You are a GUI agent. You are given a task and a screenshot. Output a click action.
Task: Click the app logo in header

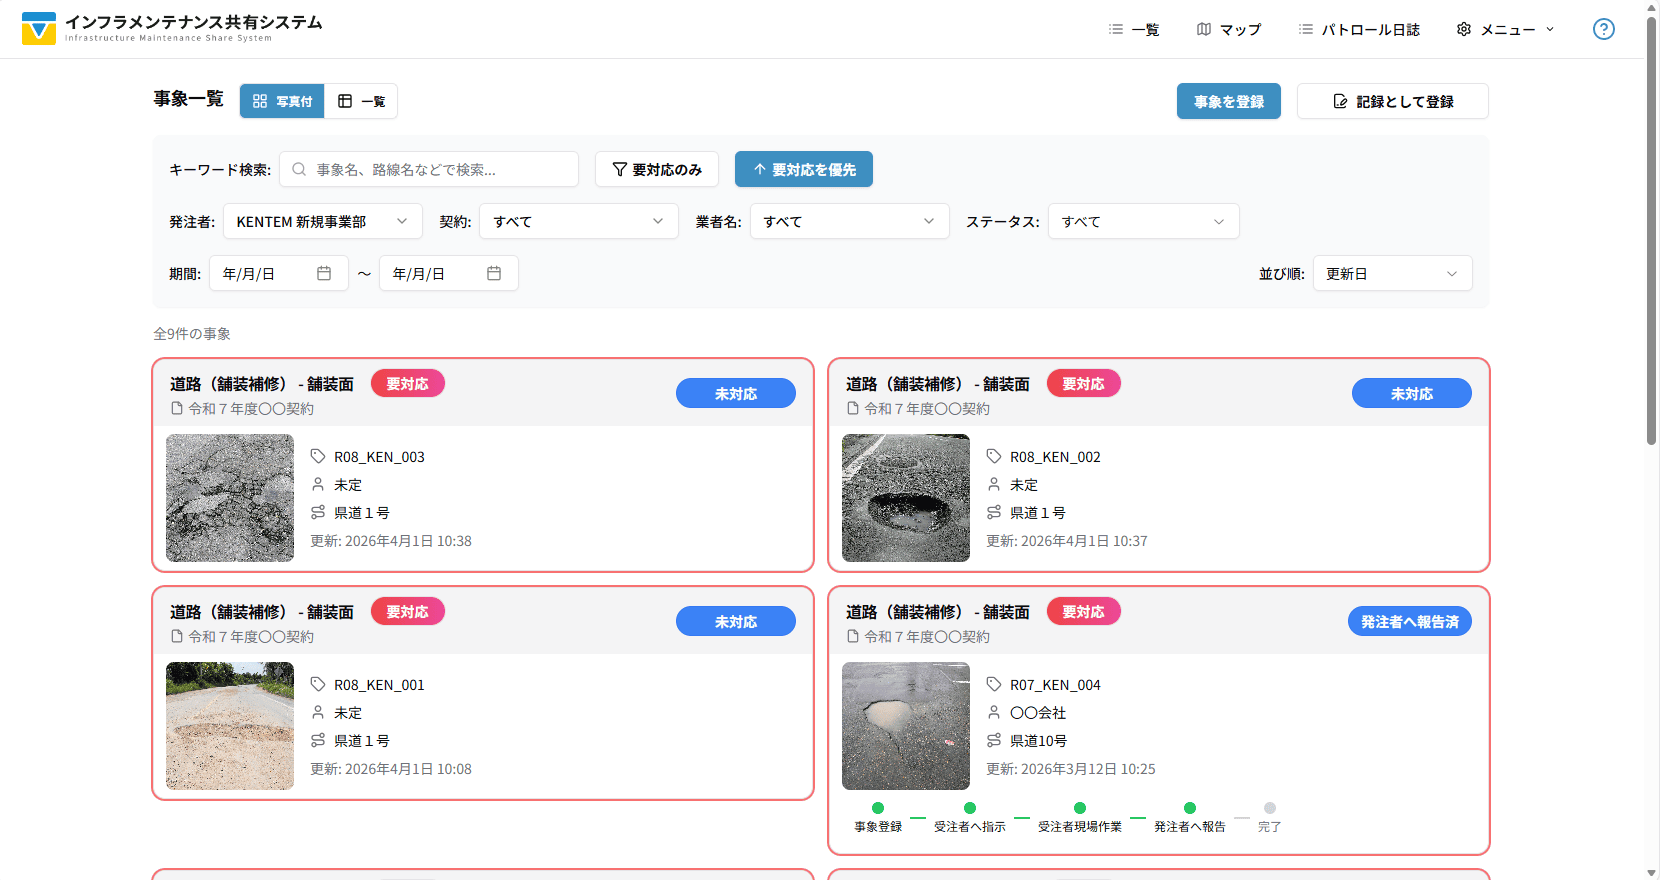39,29
